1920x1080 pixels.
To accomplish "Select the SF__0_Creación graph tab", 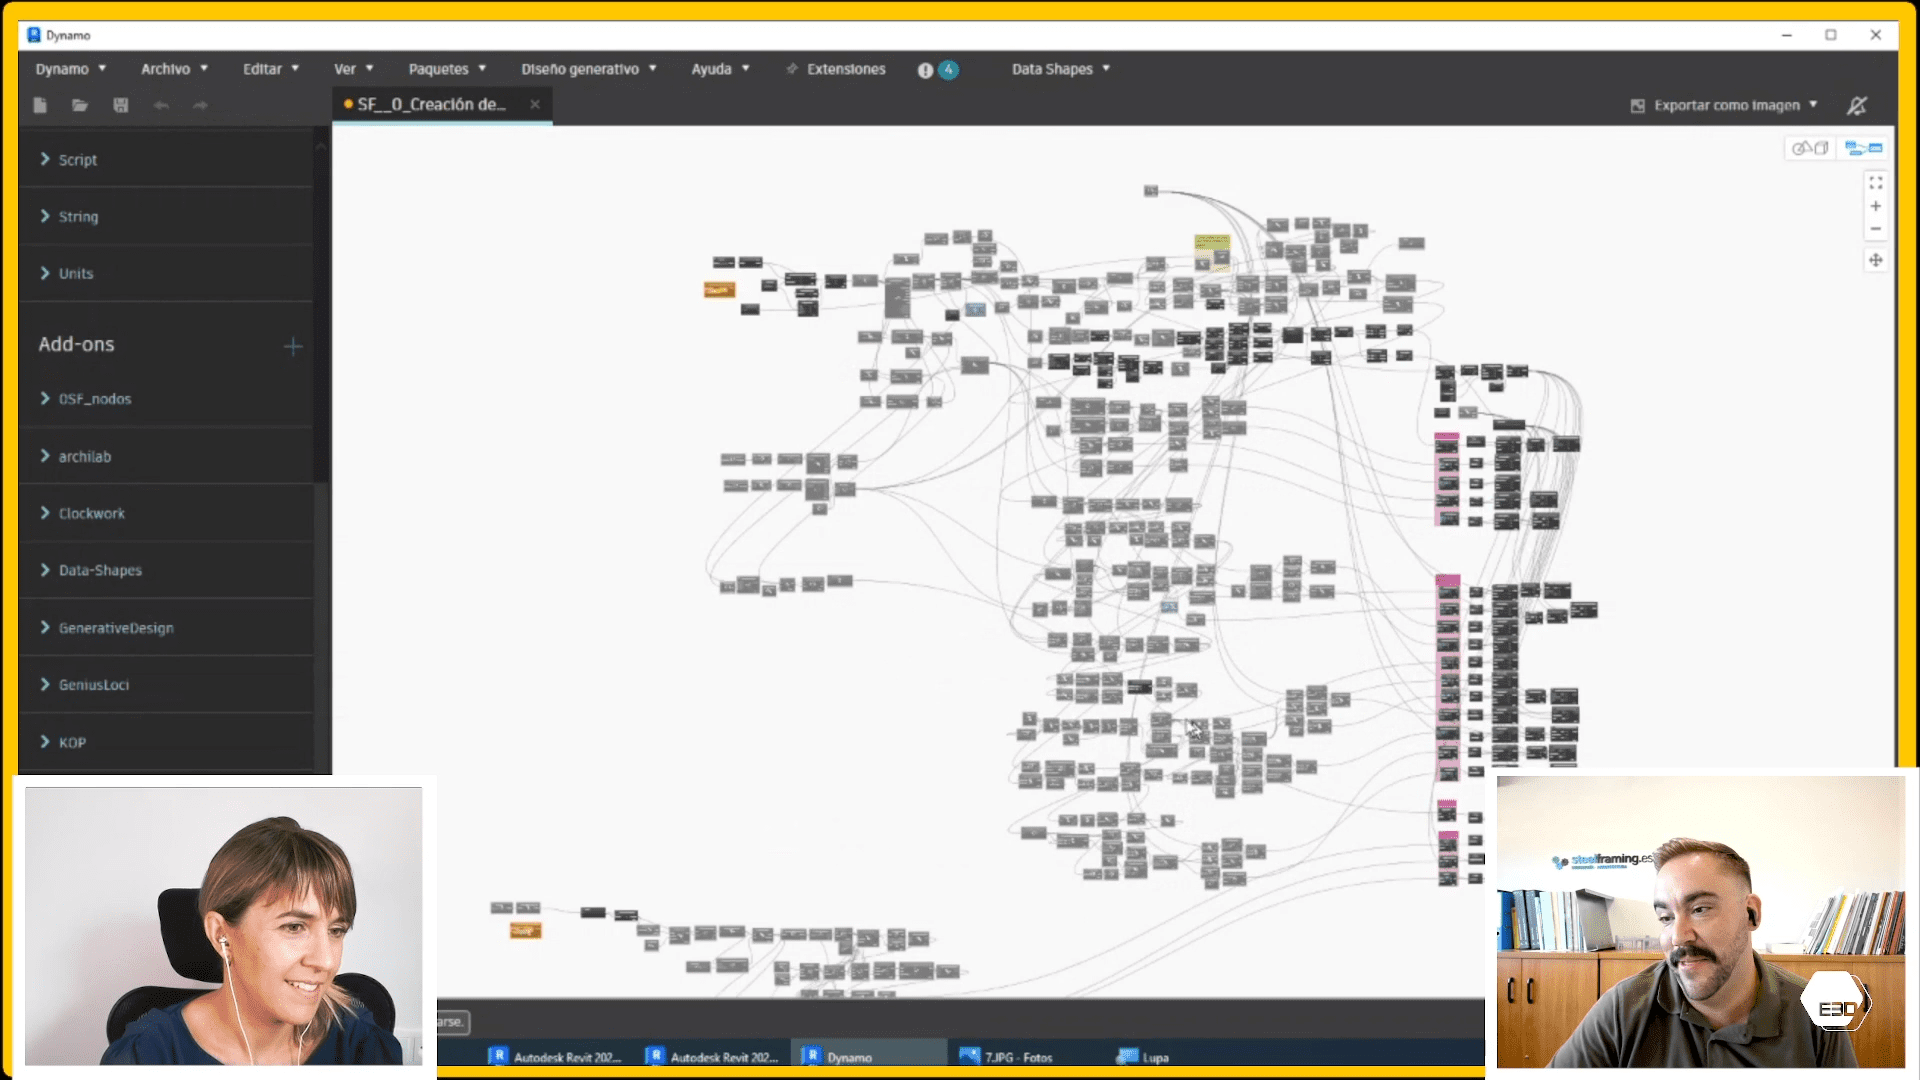I will [x=432, y=104].
